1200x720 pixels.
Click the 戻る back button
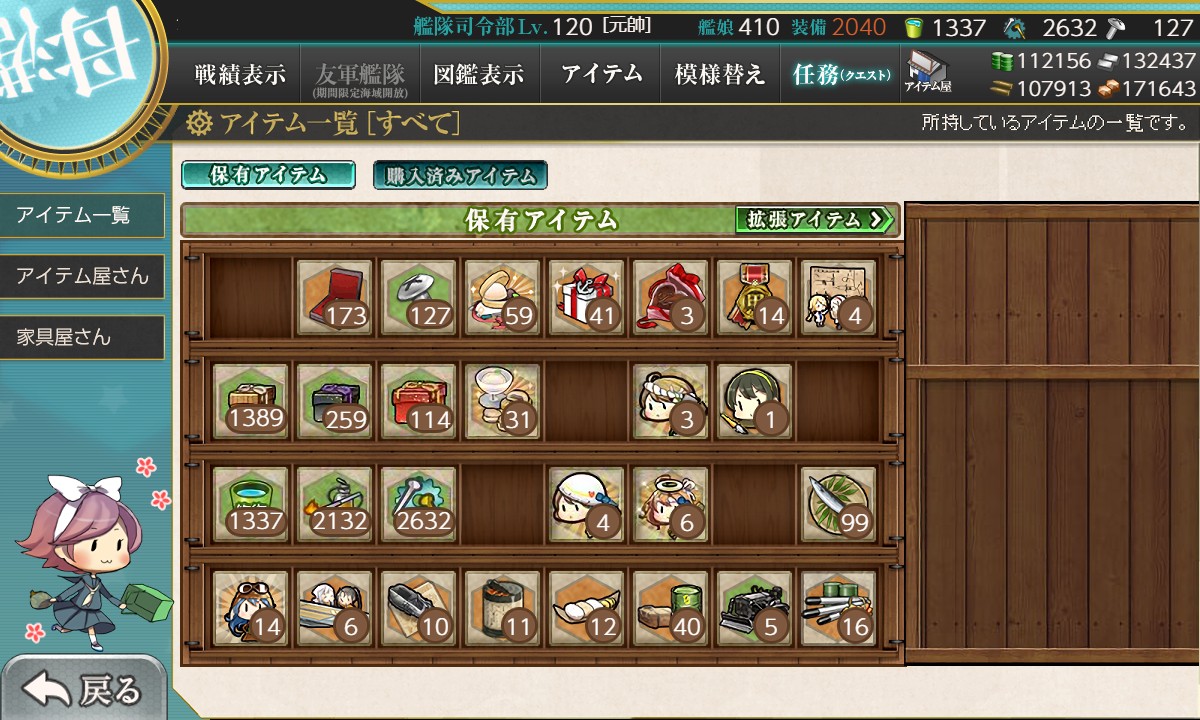[x=84, y=689]
